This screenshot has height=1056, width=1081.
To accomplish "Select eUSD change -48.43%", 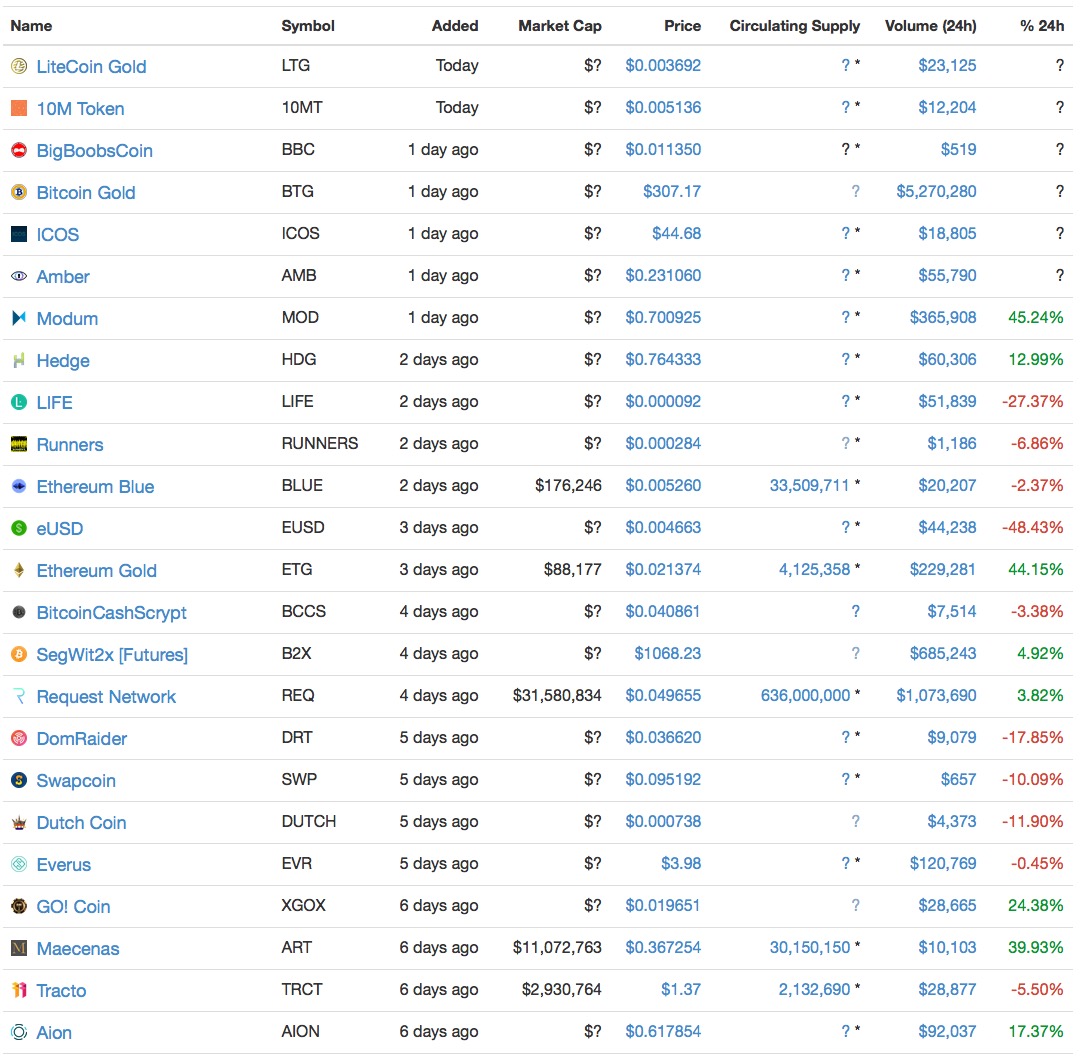I will coord(1033,528).
